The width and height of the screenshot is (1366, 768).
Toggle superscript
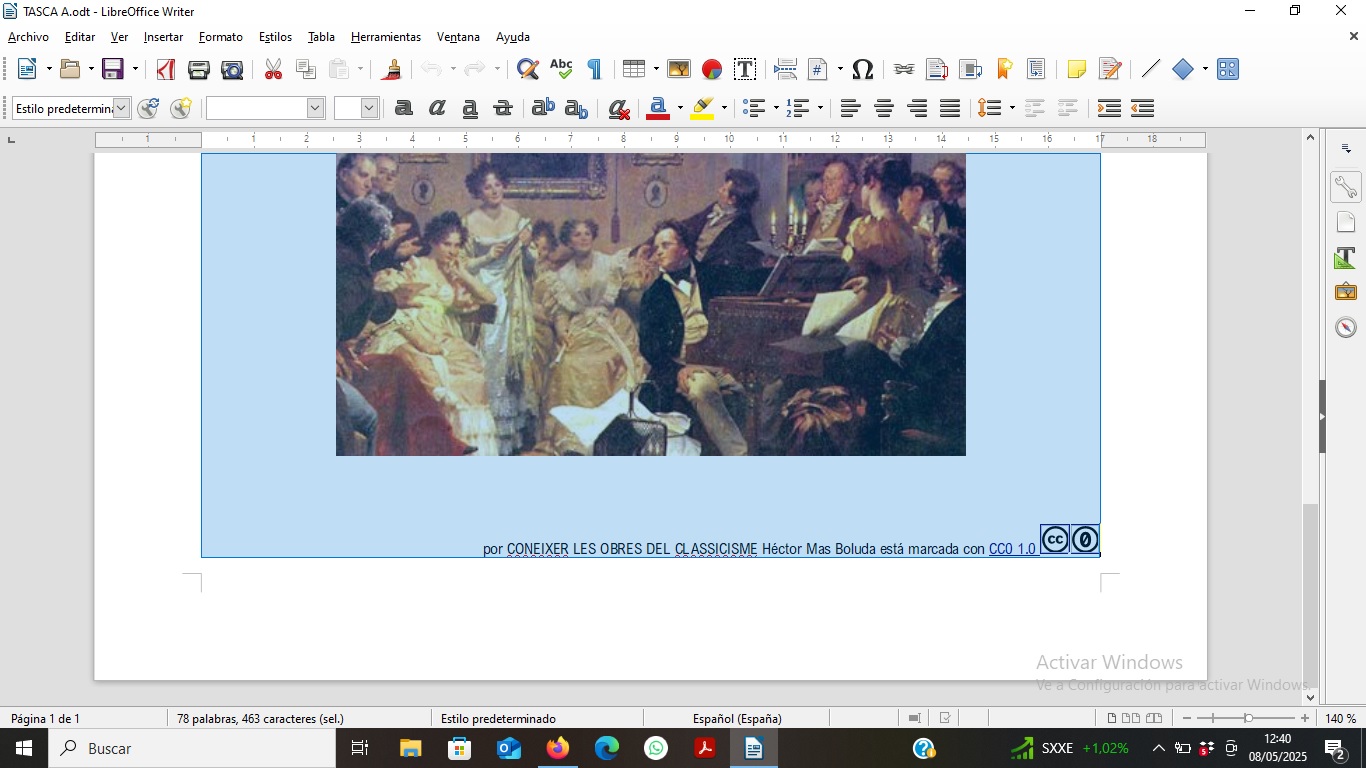543,108
